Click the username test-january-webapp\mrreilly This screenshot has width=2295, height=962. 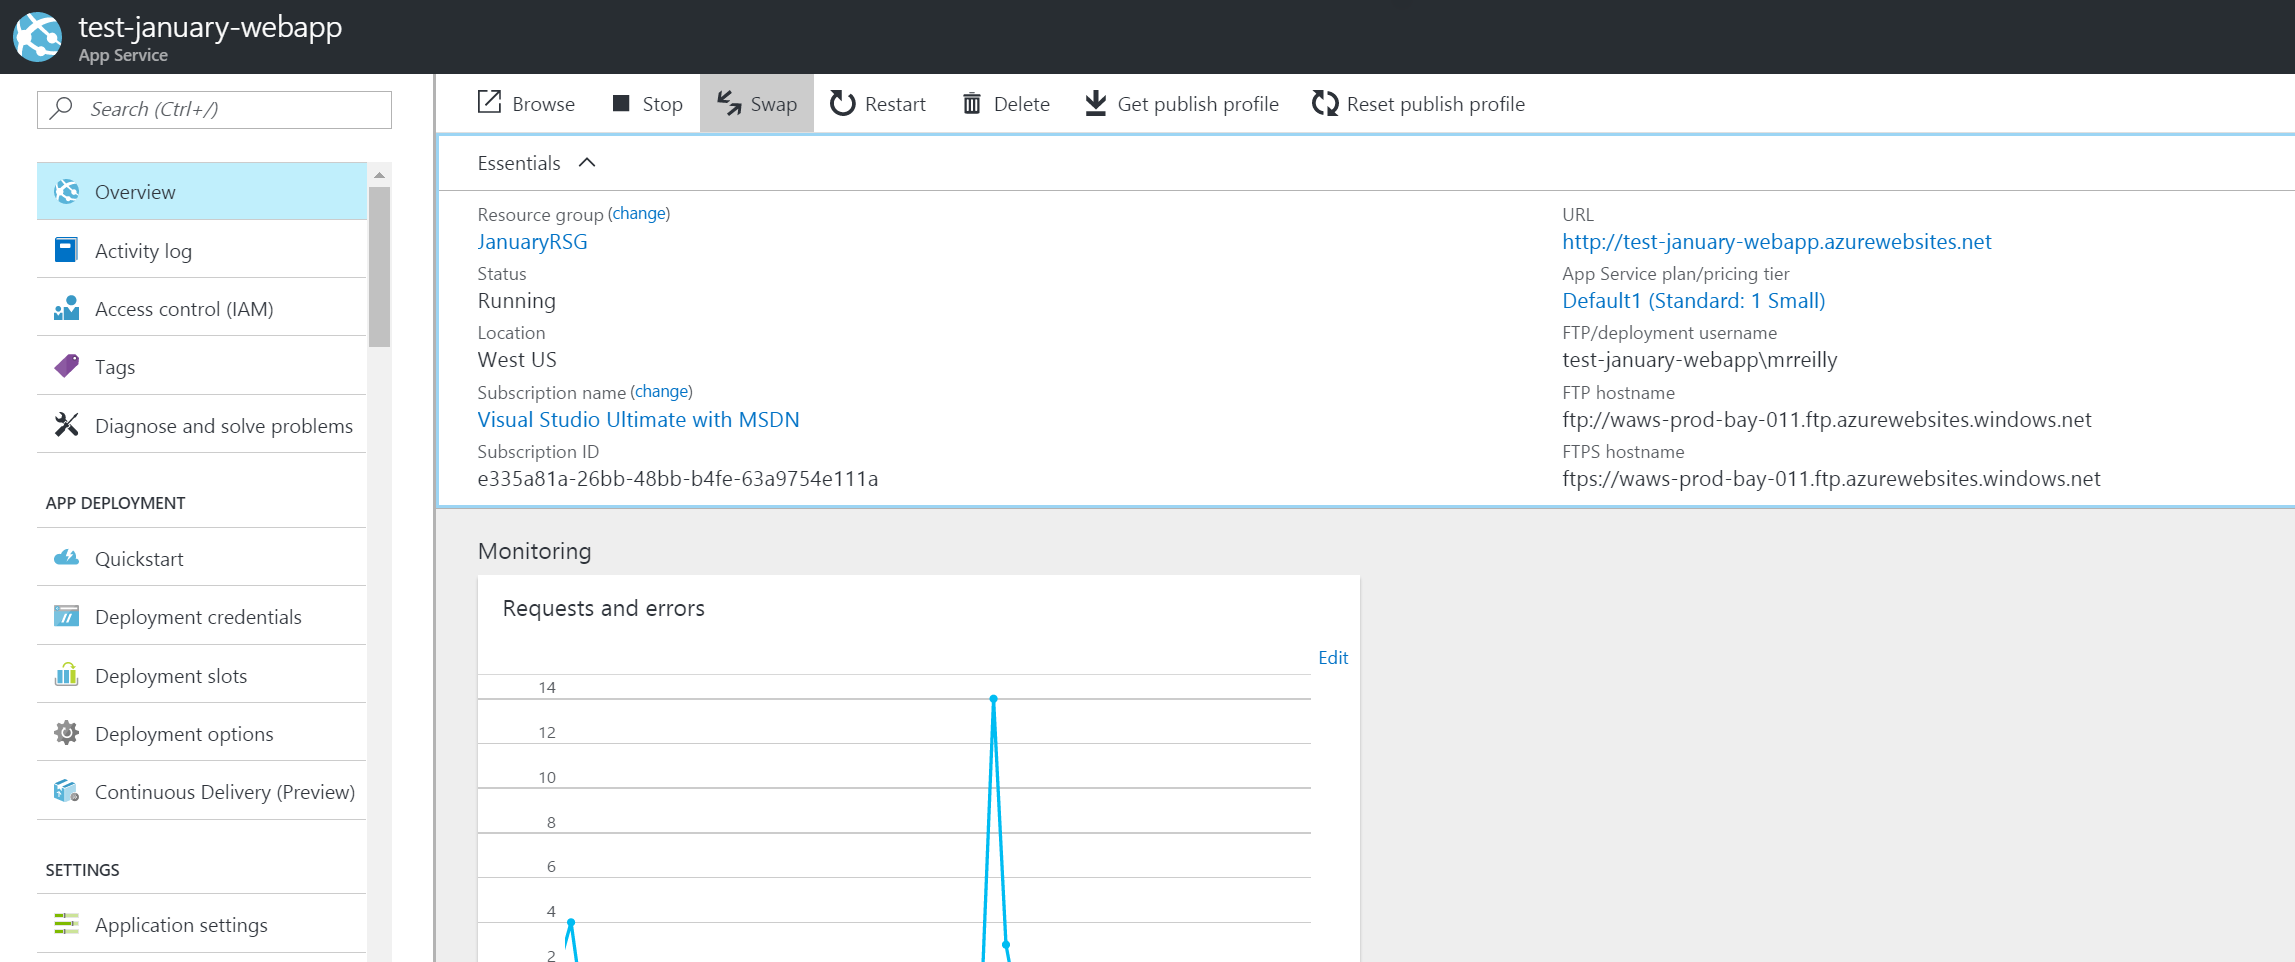click(x=1699, y=360)
